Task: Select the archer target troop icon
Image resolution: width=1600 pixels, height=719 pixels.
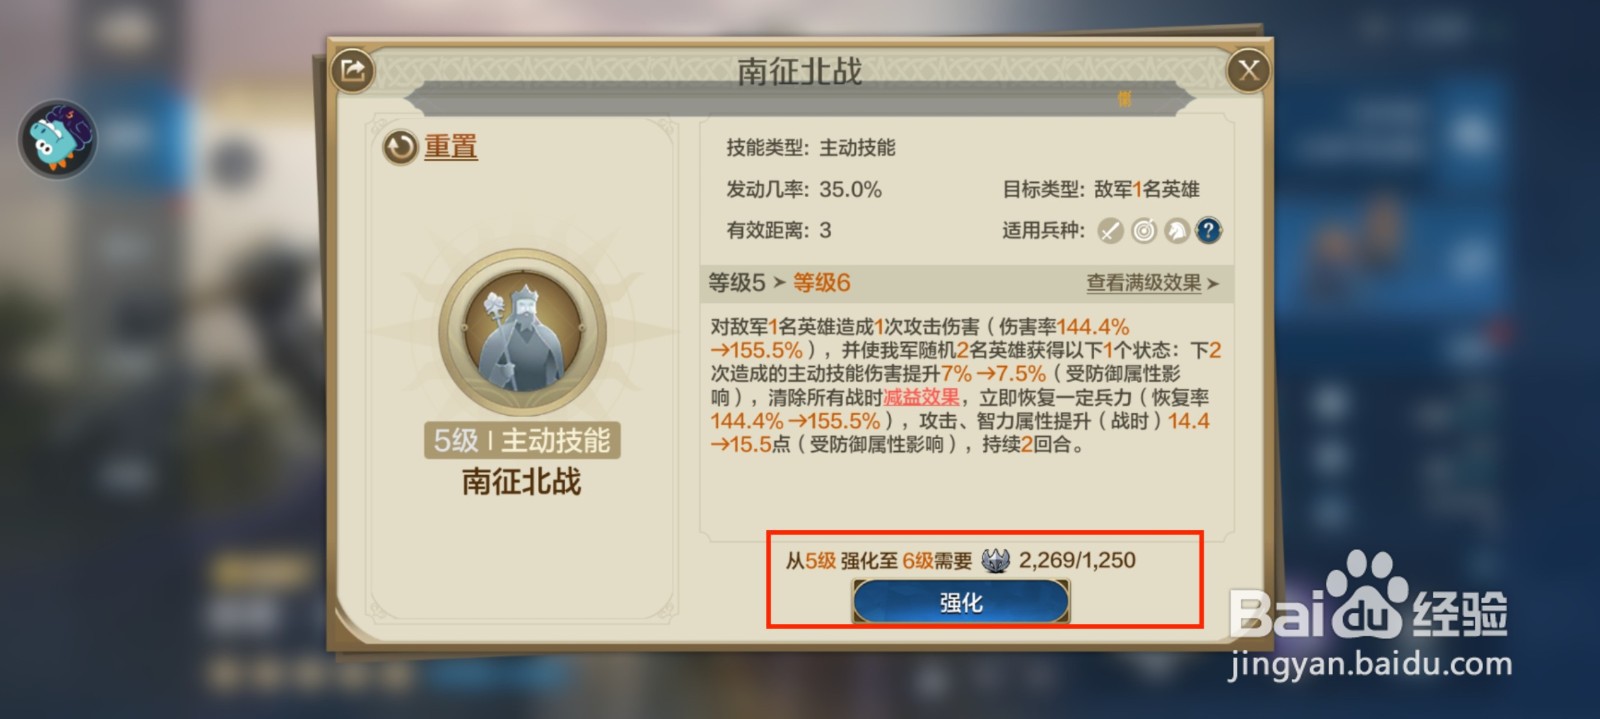Action: point(1143,231)
